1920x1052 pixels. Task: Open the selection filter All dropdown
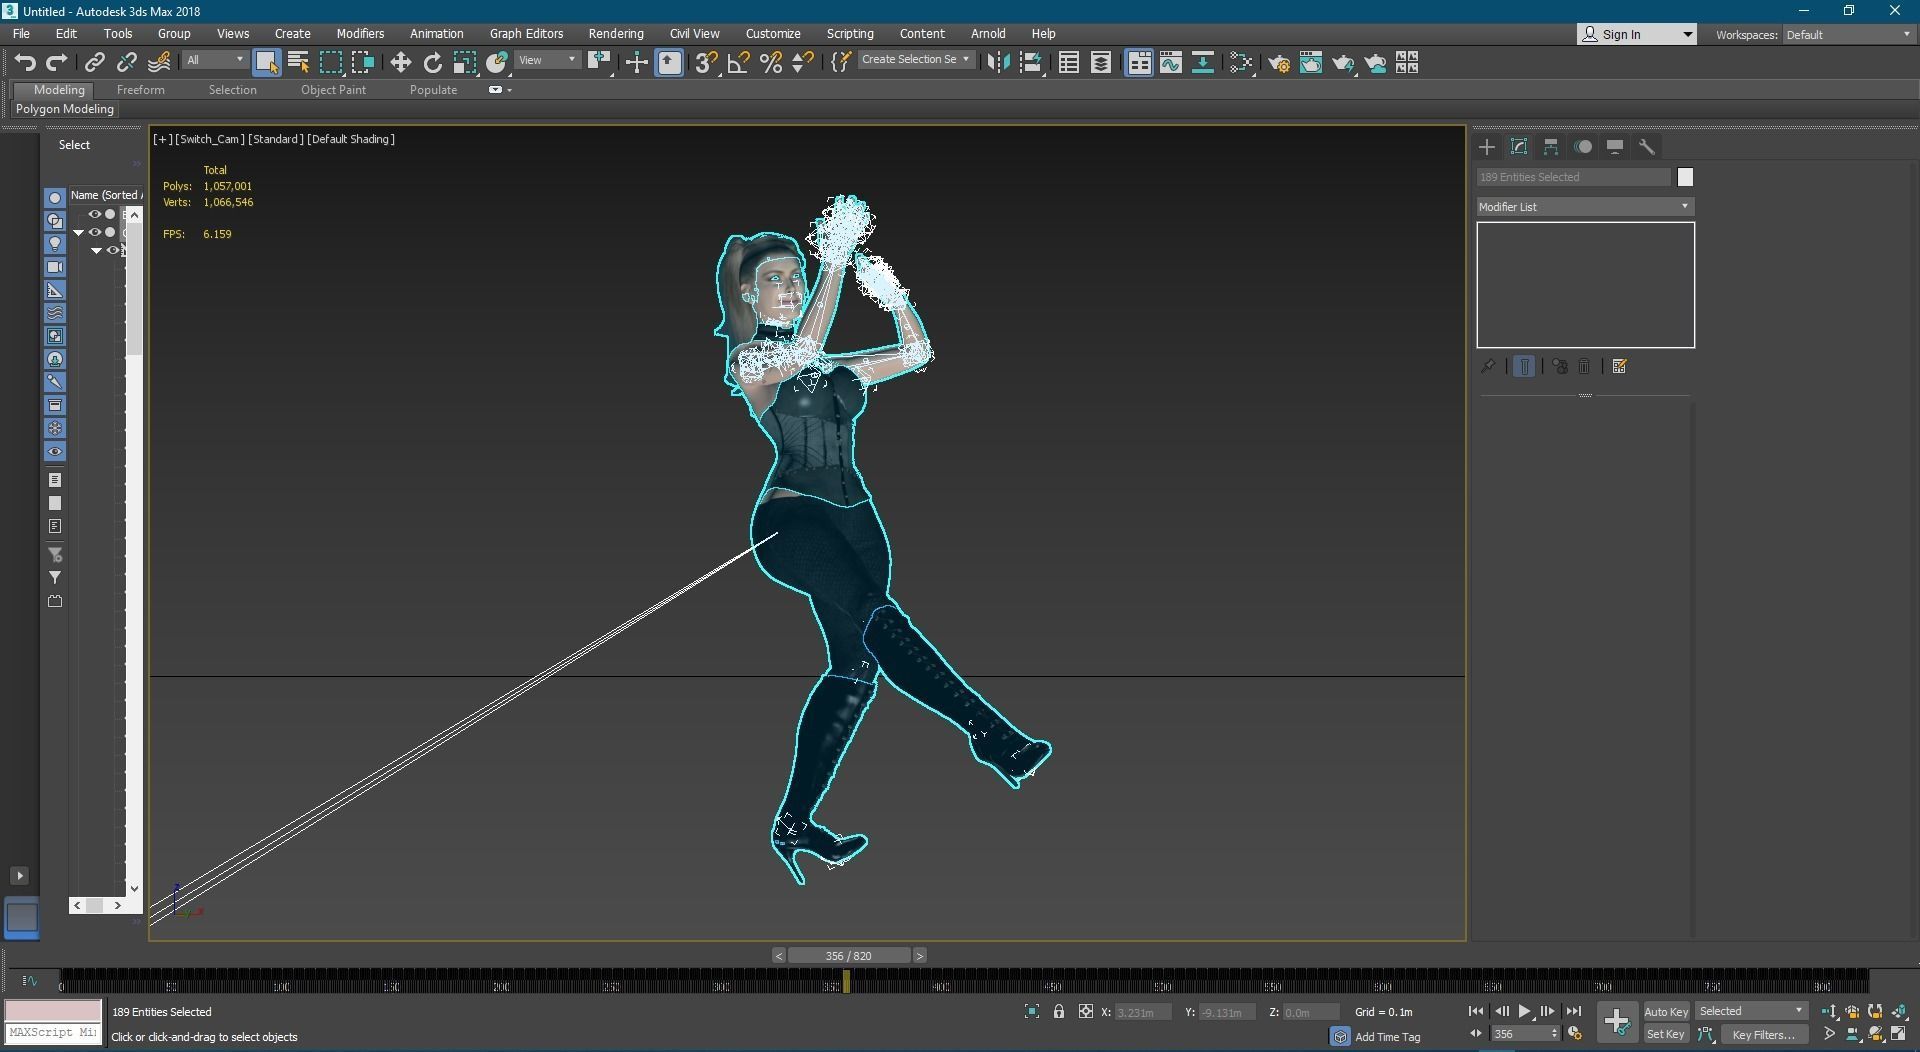(x=215, y=60)
